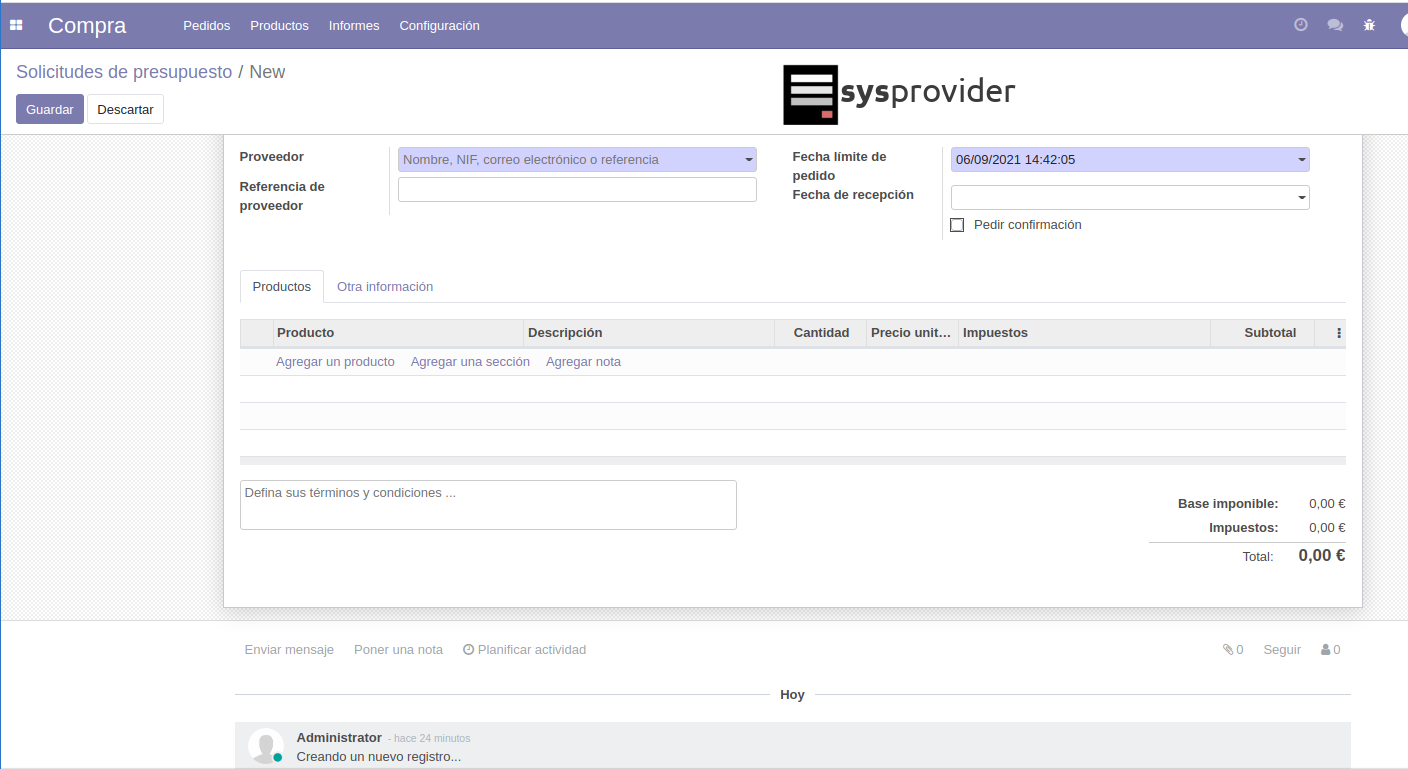Click the Descartar button
Screen dimensions: 1408x769
tap(125, 109)
